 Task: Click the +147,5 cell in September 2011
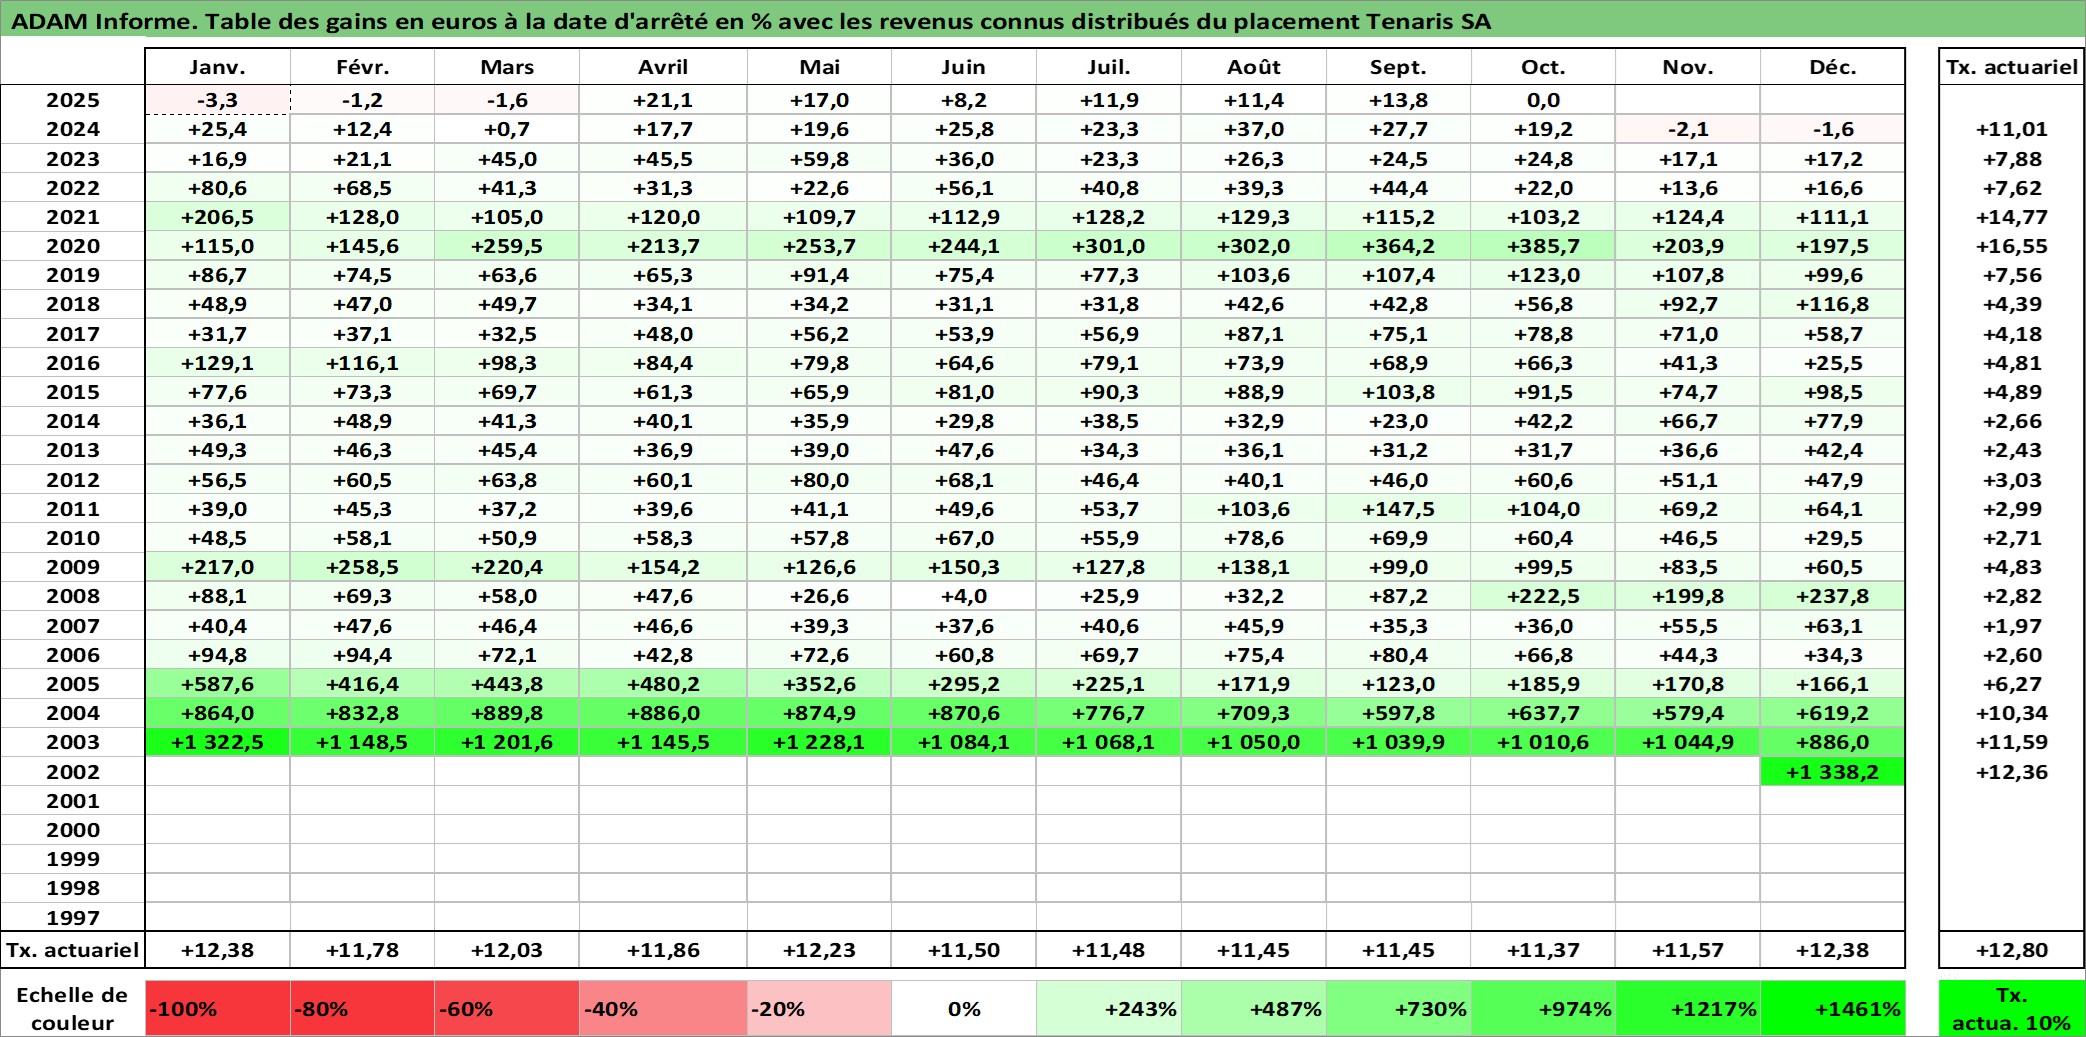(1398, 509)
